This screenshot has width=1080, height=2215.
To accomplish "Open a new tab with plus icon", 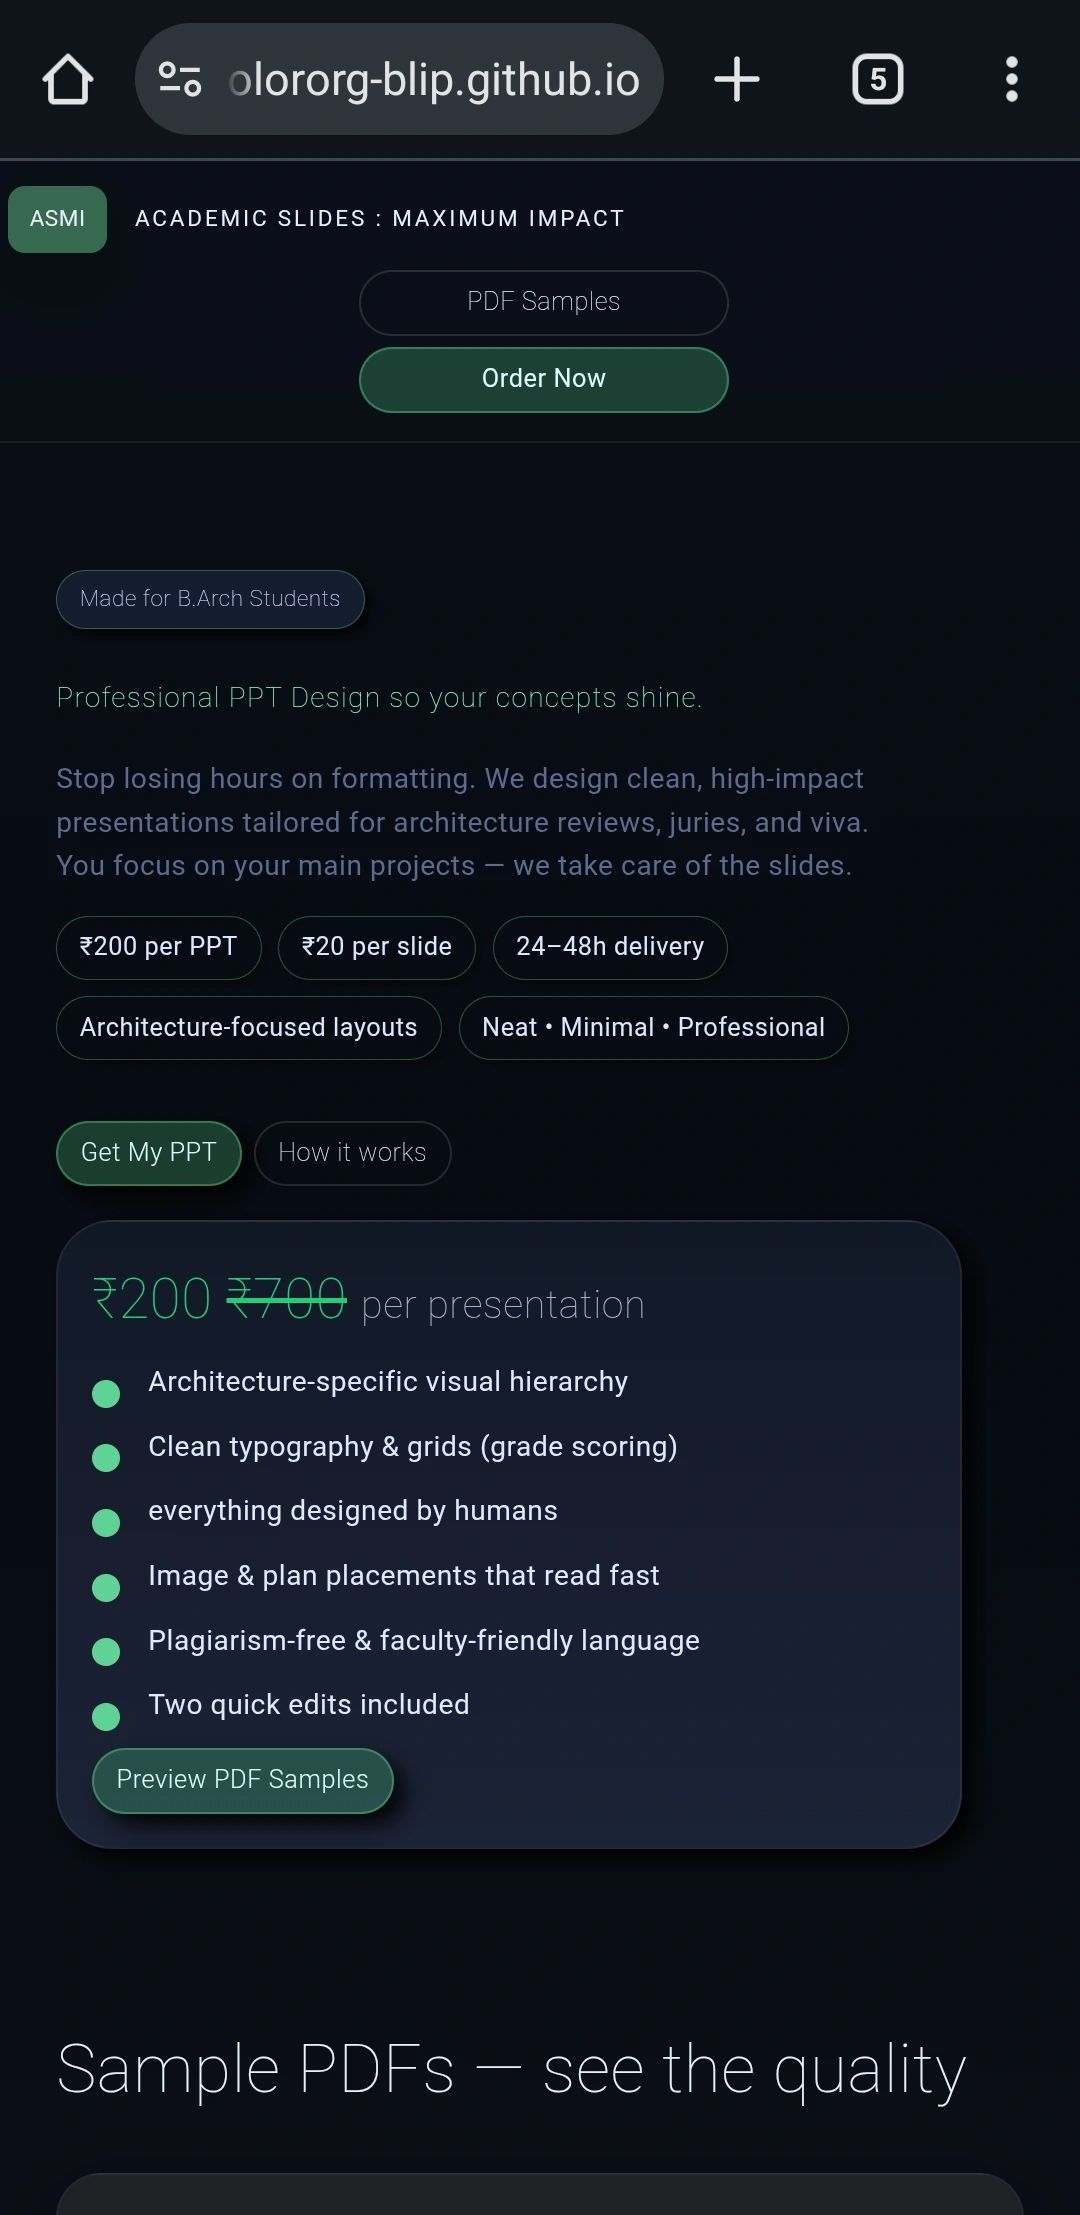I will tap(737, 80).
